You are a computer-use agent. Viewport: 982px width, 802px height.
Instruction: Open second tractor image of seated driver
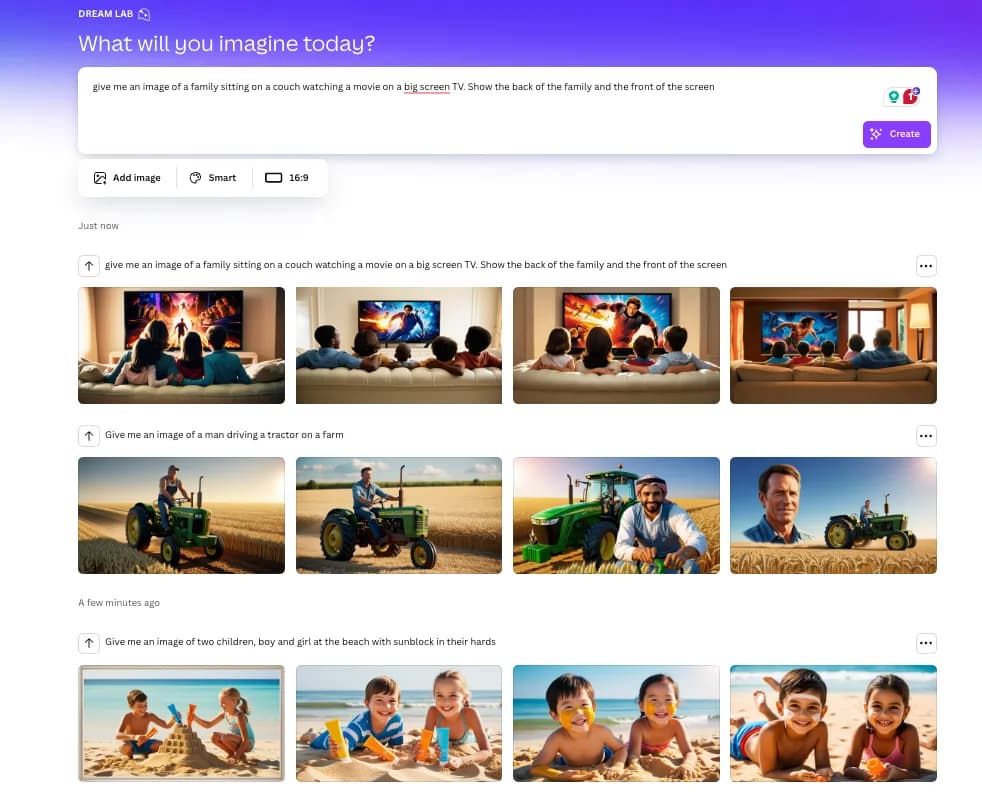click(399, 515)
